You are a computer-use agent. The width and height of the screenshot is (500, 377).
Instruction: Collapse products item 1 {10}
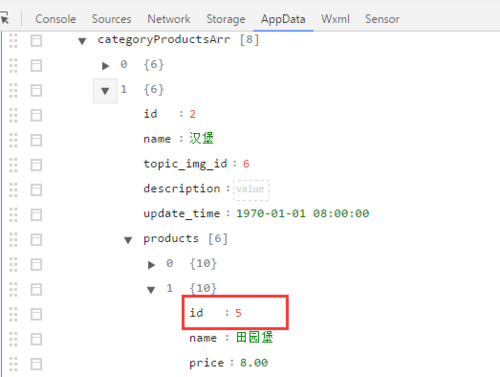(151, 290)
